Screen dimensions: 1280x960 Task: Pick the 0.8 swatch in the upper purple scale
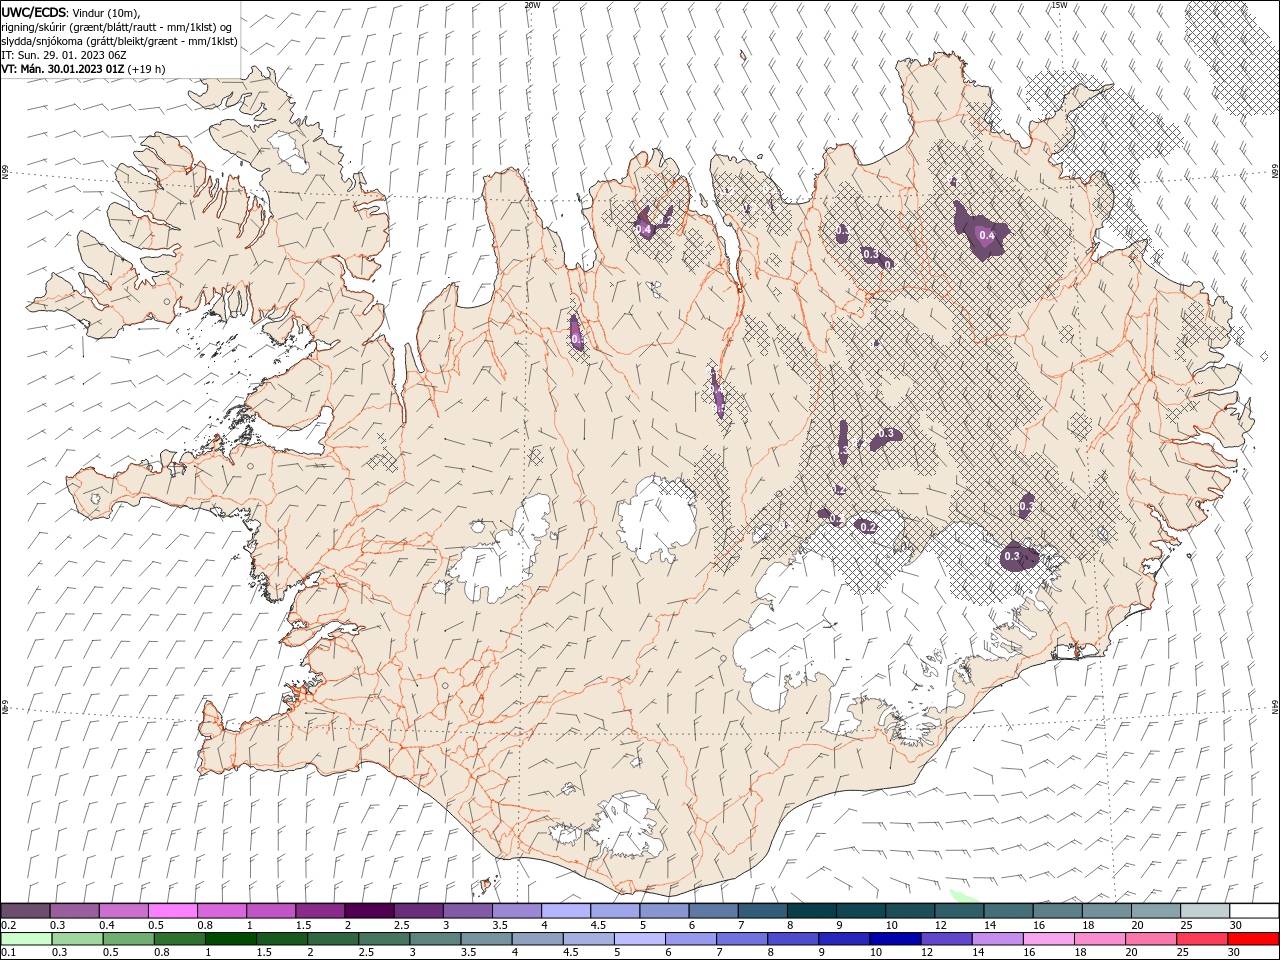tap(221, 910)
